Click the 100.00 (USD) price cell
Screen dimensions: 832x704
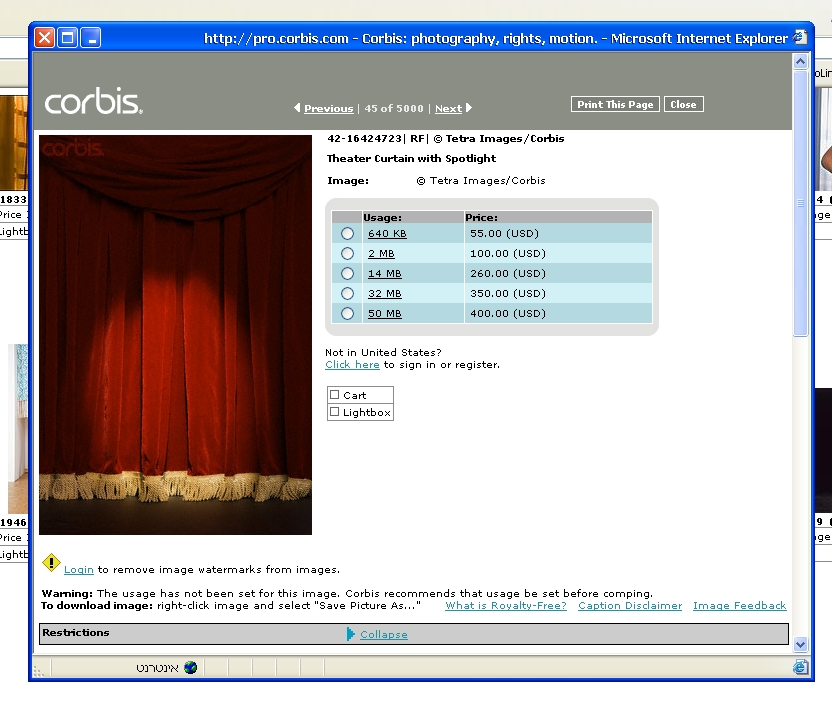point(558,254)
